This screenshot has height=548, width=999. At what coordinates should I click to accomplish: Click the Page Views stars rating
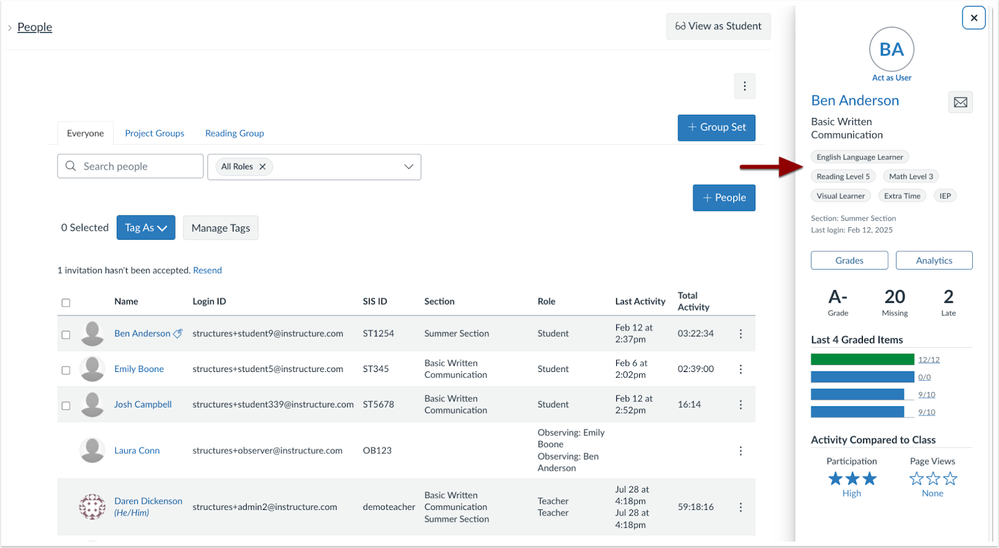pos(933,479)
